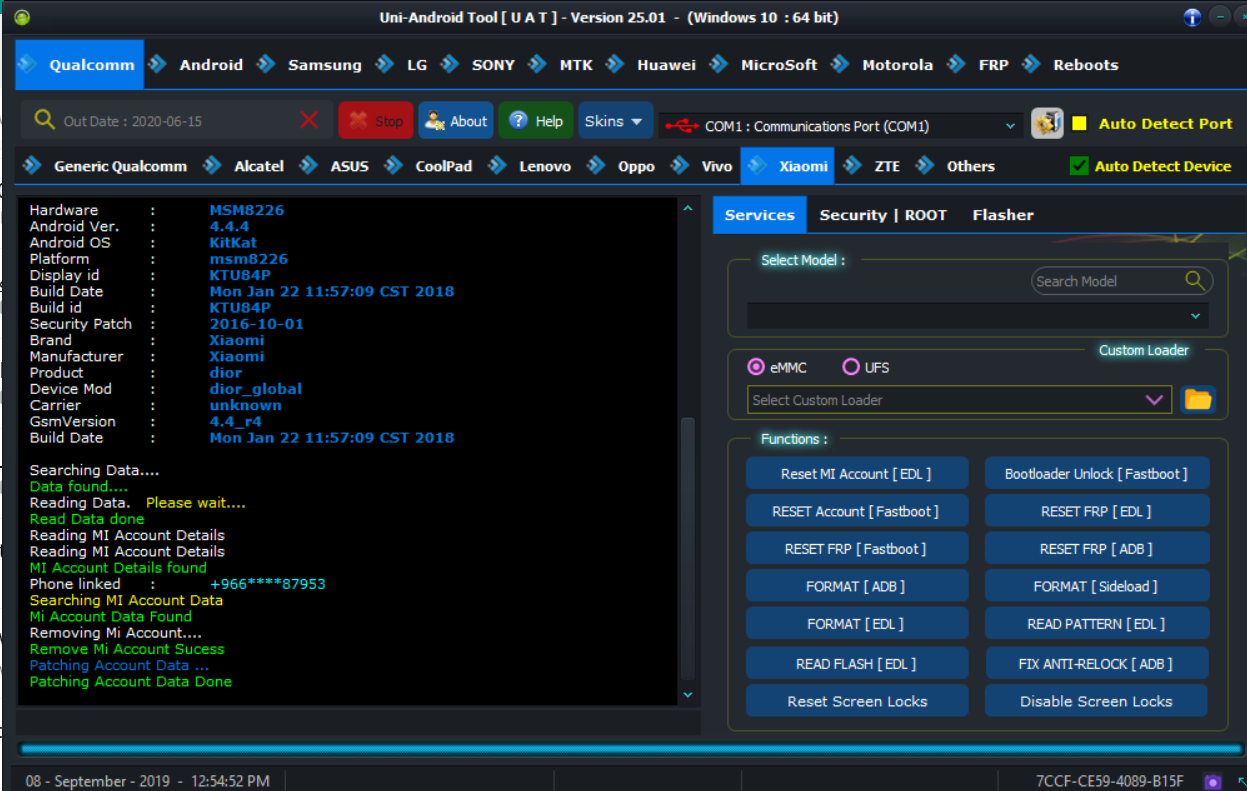Open Help
The image size is (1247, 791).
click(x=536, y=121)
